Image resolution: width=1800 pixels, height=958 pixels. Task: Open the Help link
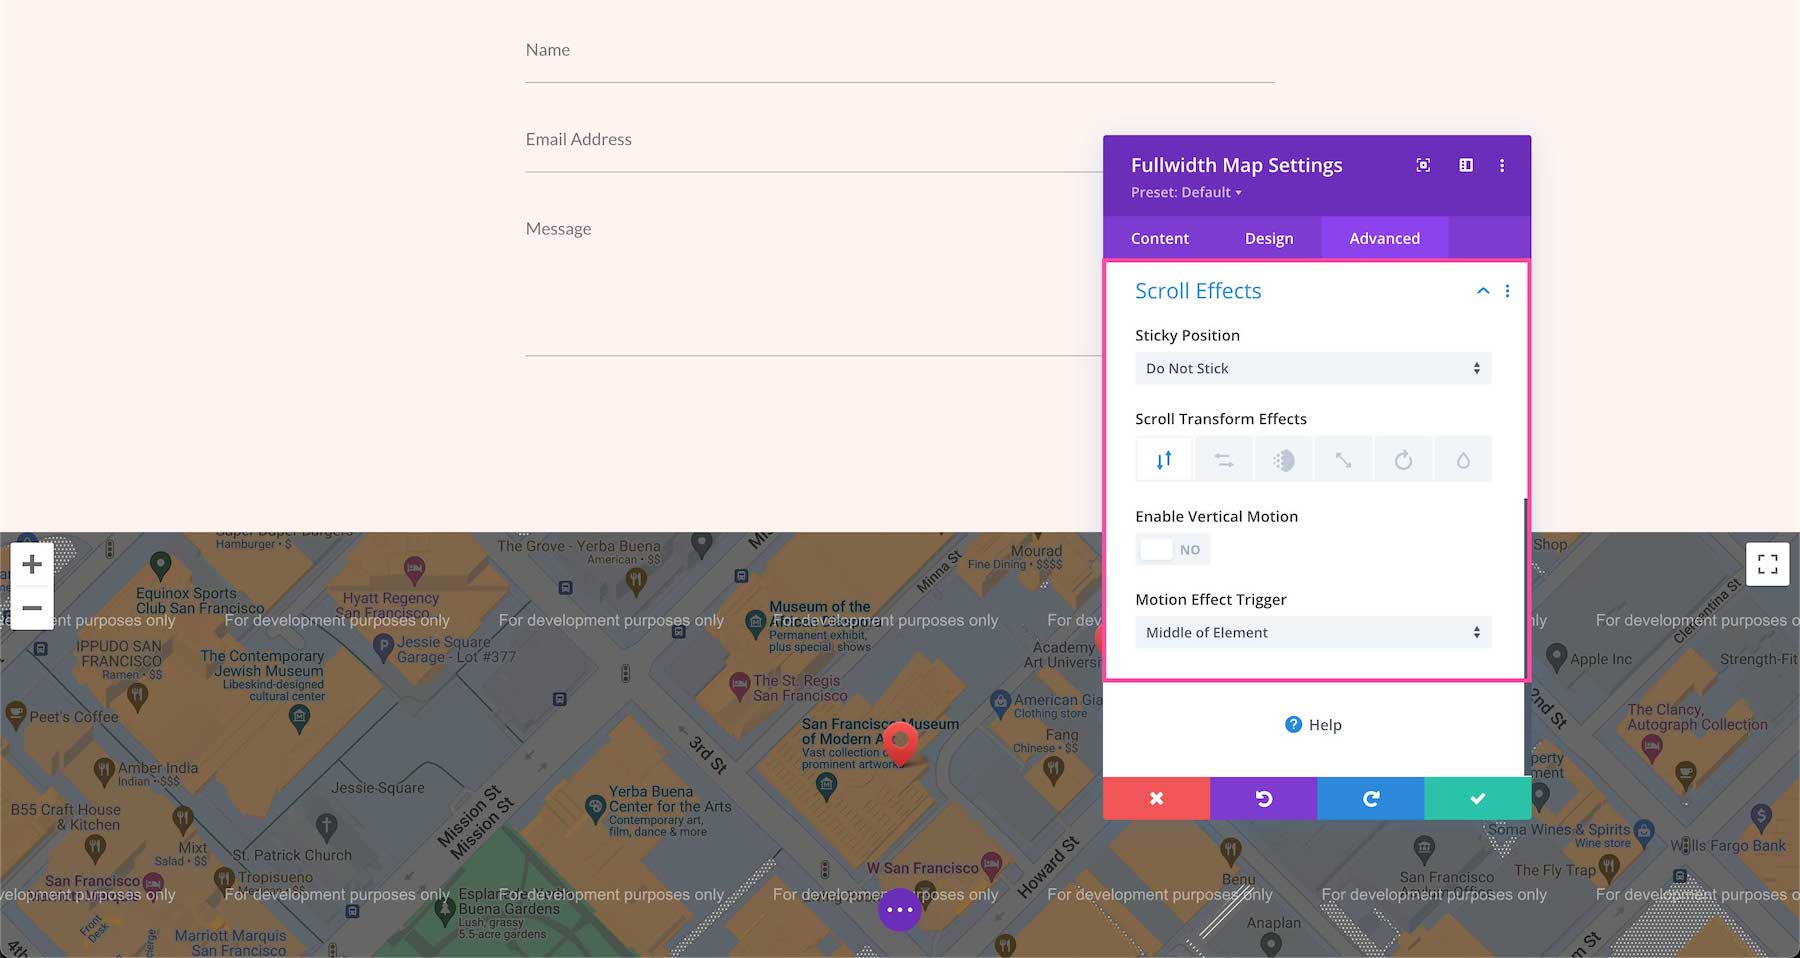[1312, 724]
